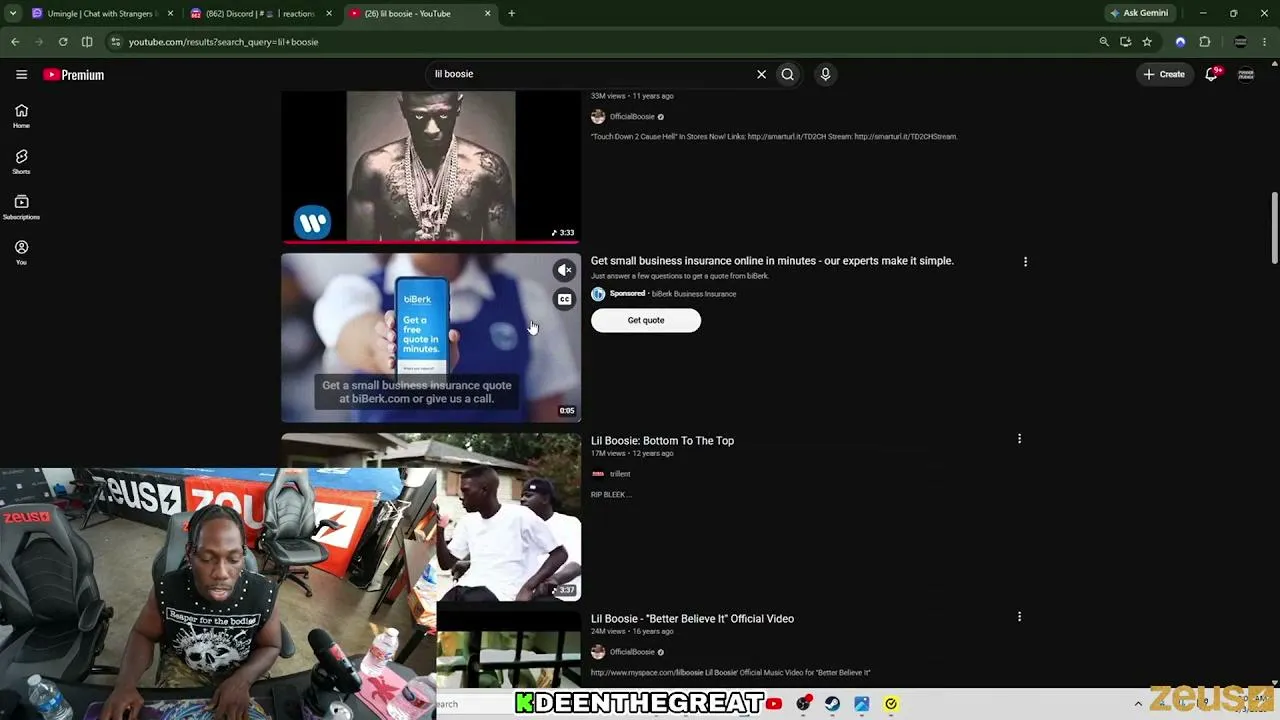The width and height of the screenshot is (1280, 720).
Task: Open a new browser tab
Action: [x=511, y=13]
